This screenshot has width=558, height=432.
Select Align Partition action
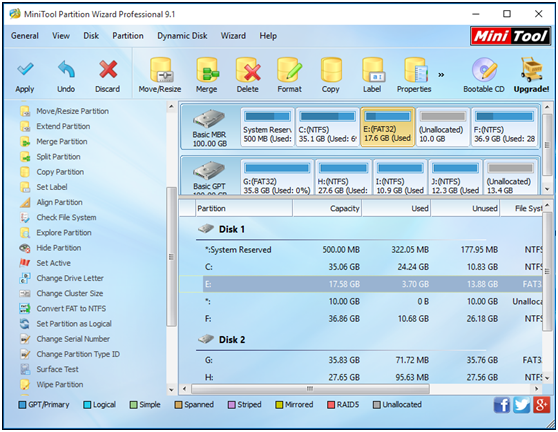[51, 202]
